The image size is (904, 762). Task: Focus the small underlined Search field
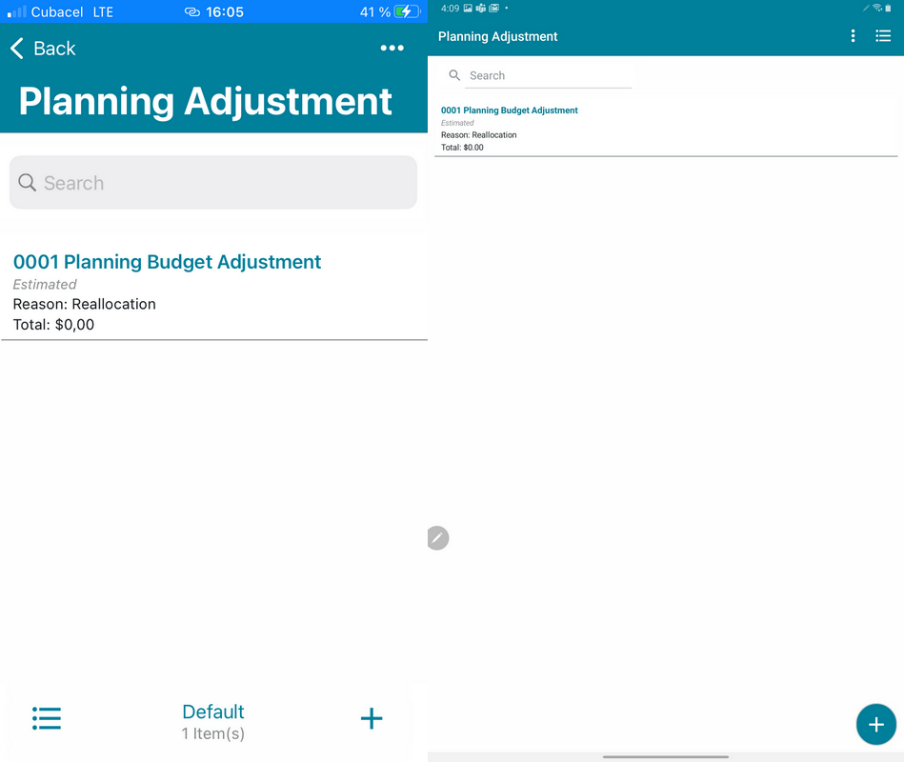548,76
